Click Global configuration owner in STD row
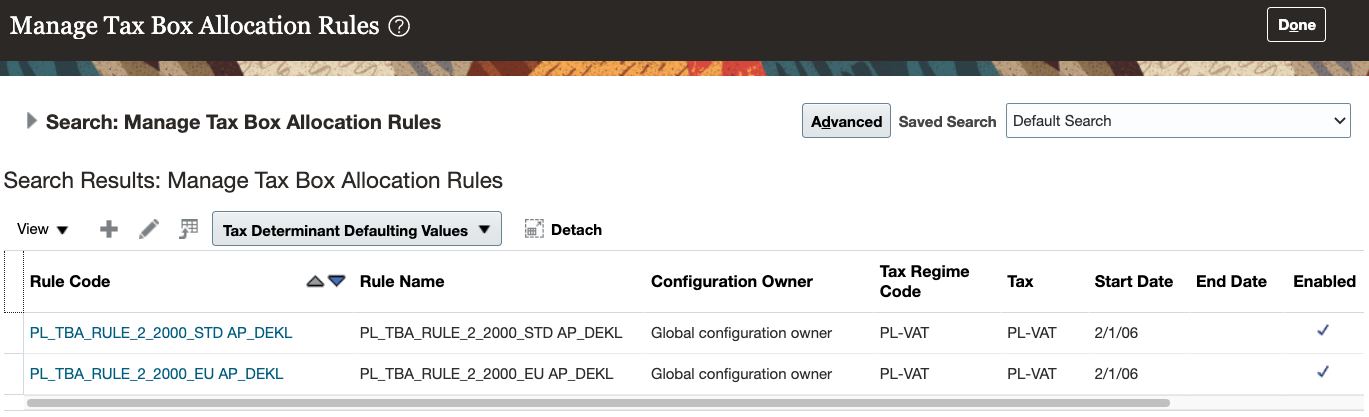The width and height of the screenshot is (1369, 417). point(741,333)
